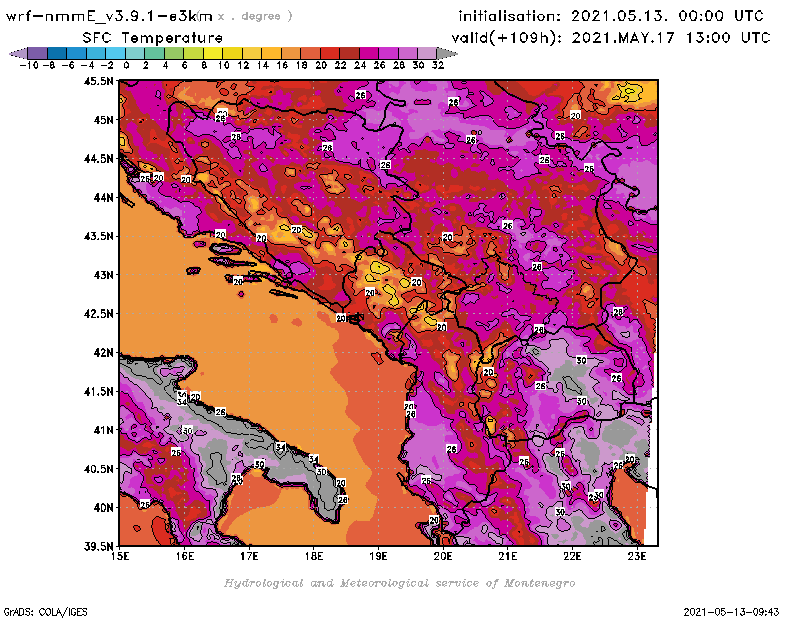This screenshot has height=618, width=800.
Task: Click the 45N latitude axis label
Action: coord(104,120)
